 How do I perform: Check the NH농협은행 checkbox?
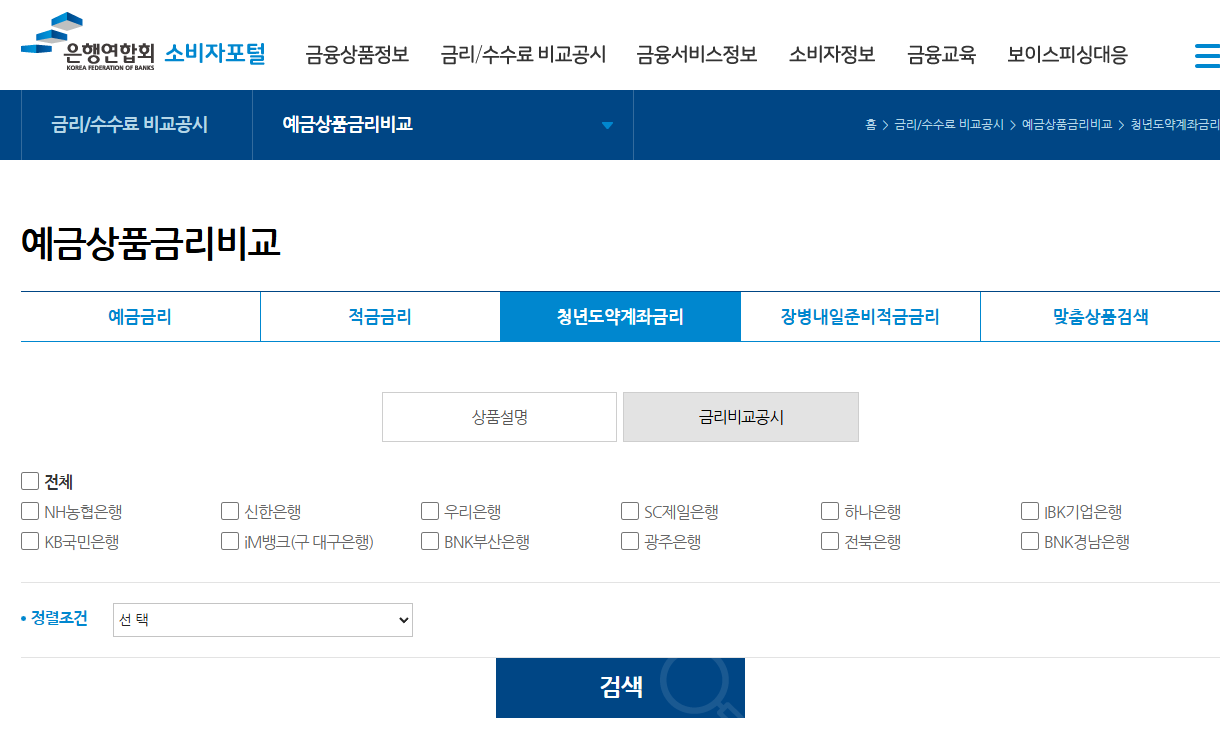coord(30,511)
